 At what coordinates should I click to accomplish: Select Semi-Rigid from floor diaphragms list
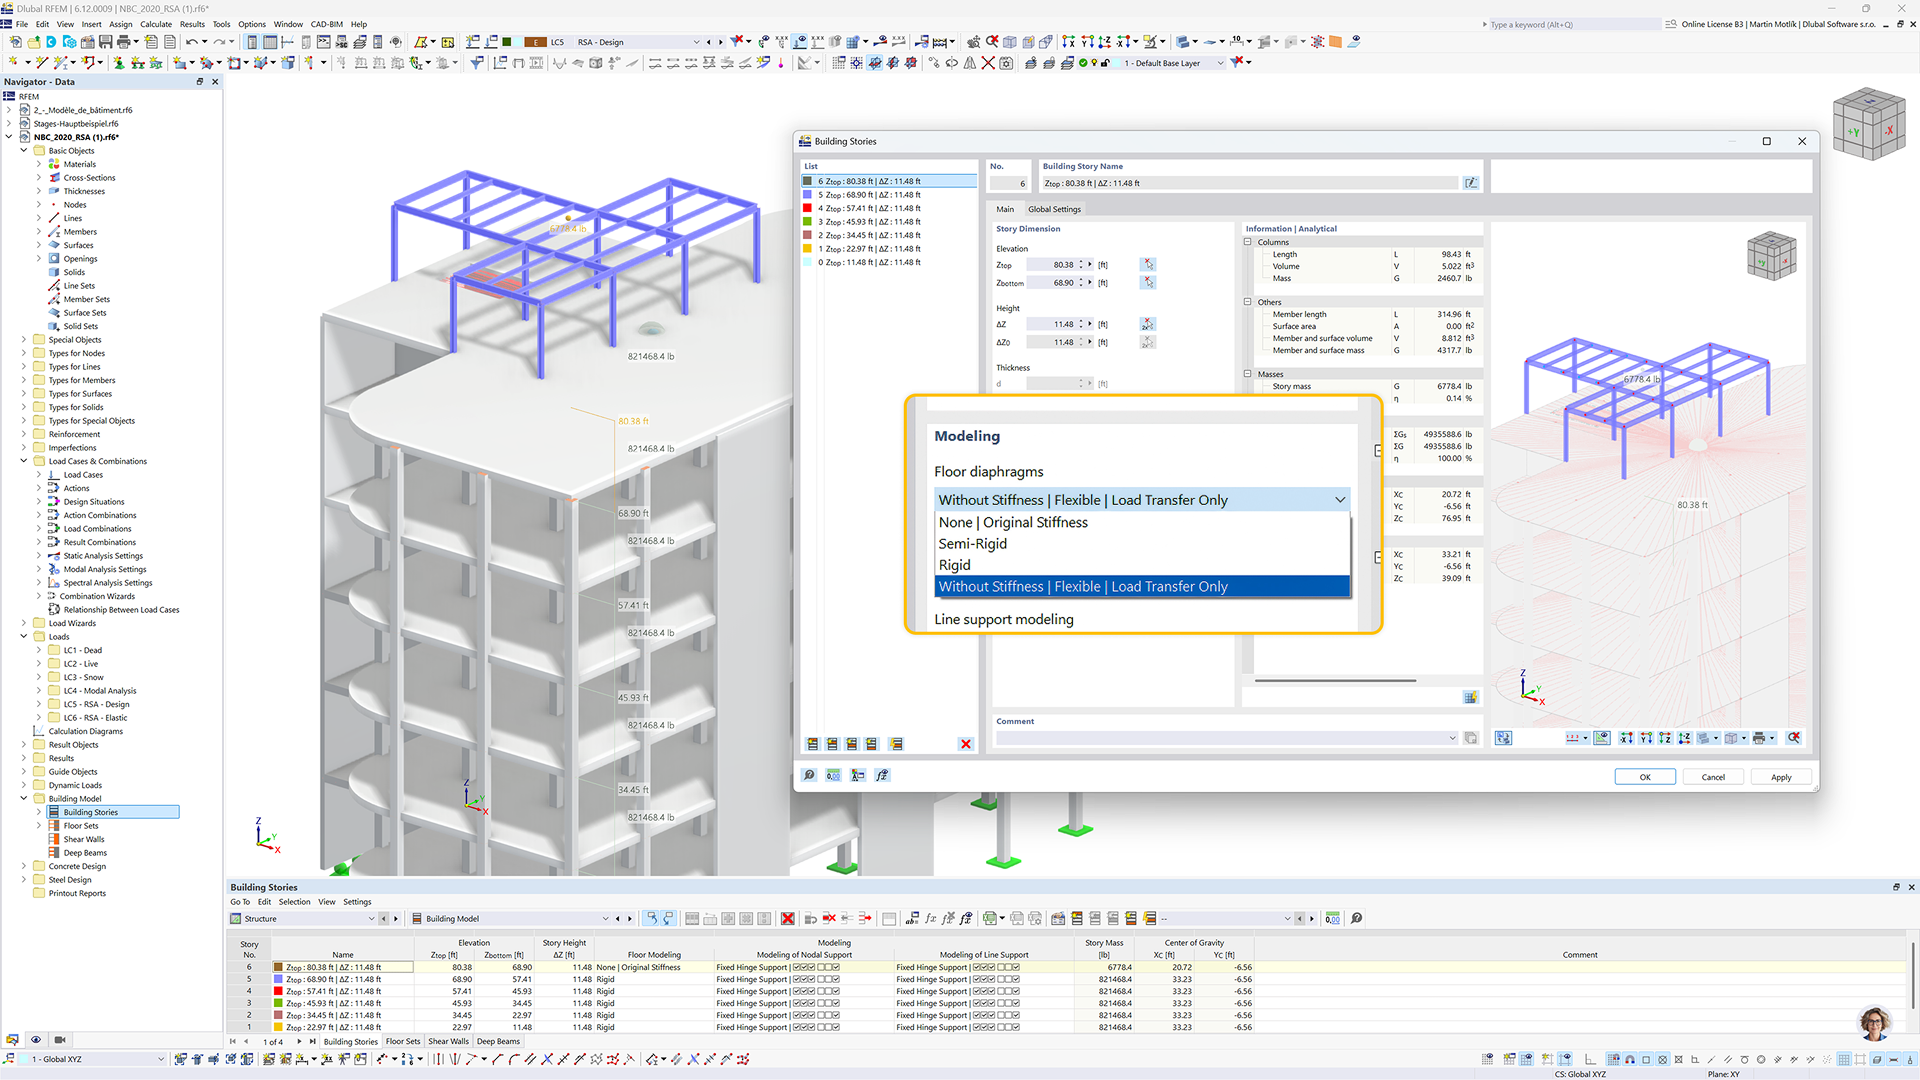(972, 544)
